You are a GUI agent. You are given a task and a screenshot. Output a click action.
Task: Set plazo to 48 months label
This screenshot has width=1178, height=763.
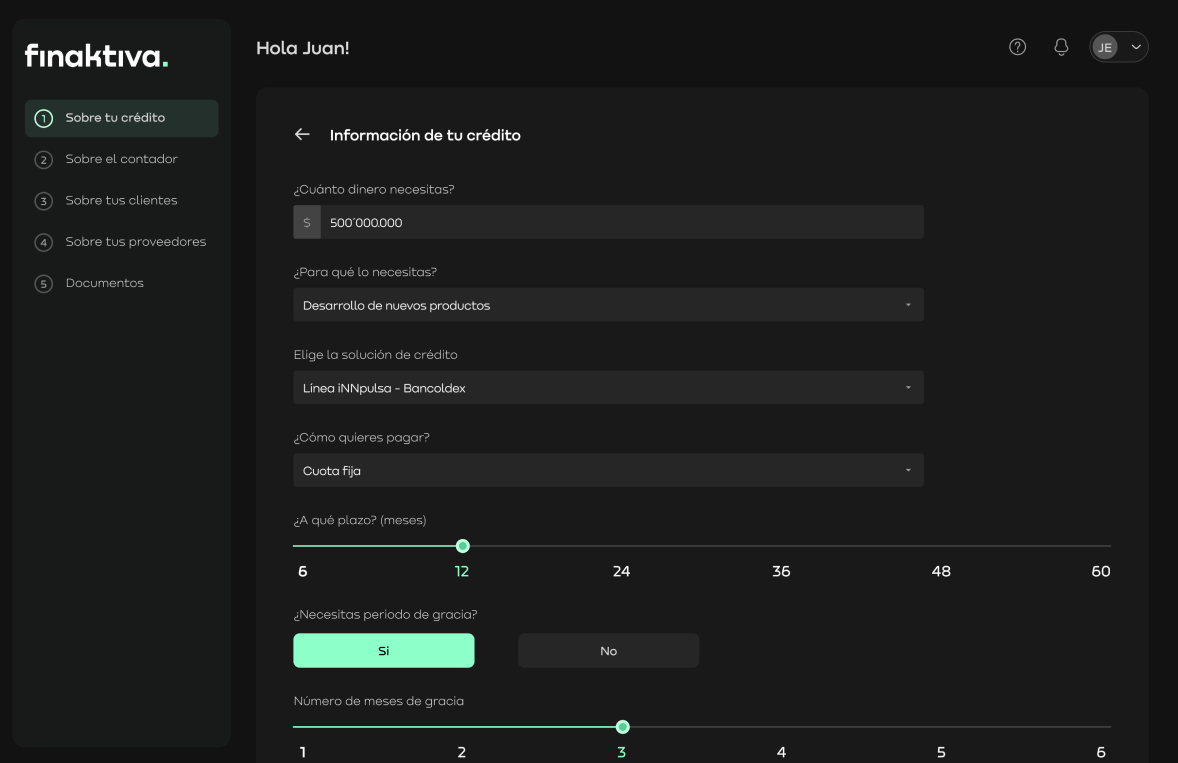[941, 571]
